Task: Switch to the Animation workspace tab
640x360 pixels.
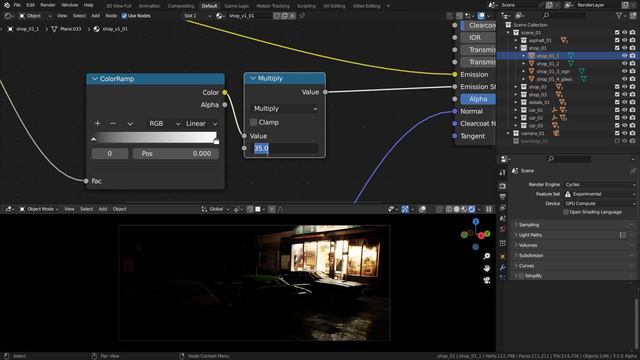Action: pyautogui.click(x=149, y=6)
